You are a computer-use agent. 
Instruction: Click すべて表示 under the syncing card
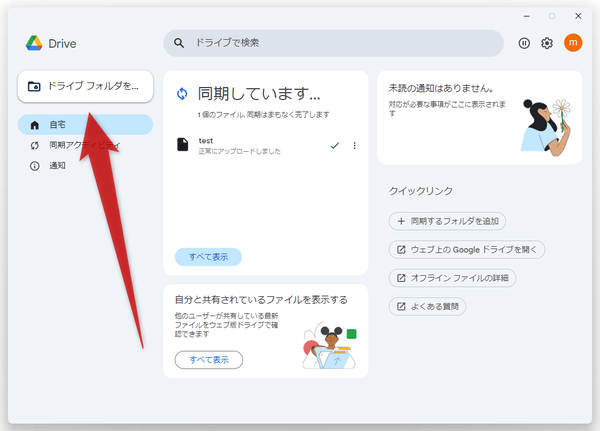(x=208, y=257)
